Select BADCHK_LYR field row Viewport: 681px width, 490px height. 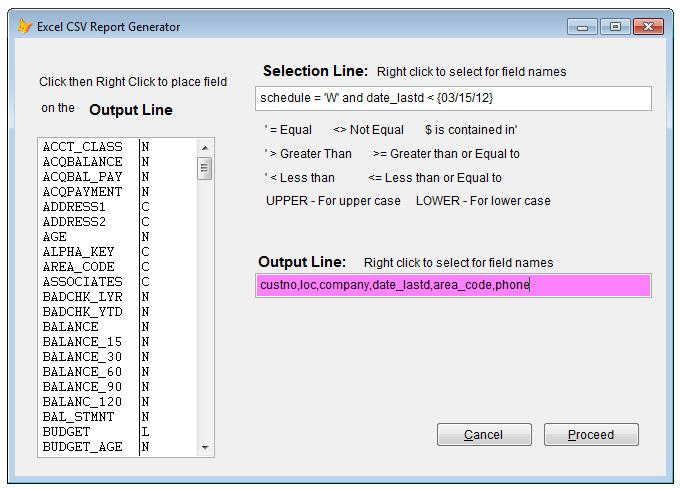tap(118, 297)
